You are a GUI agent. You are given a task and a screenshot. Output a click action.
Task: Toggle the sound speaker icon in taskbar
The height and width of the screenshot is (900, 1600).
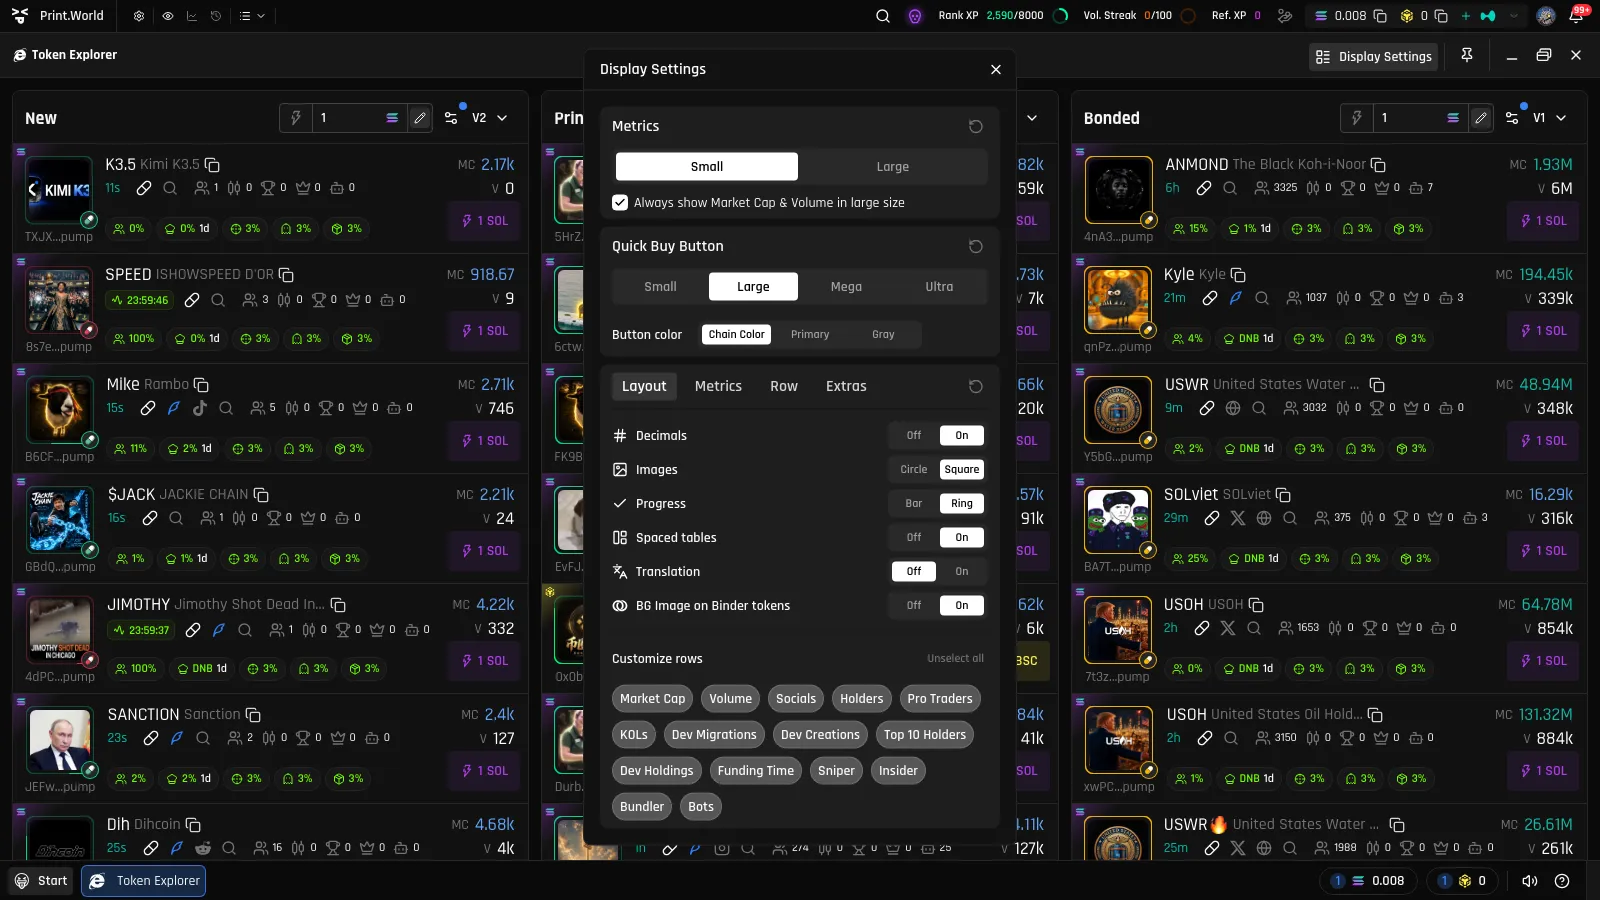[x=1529, y=881]
